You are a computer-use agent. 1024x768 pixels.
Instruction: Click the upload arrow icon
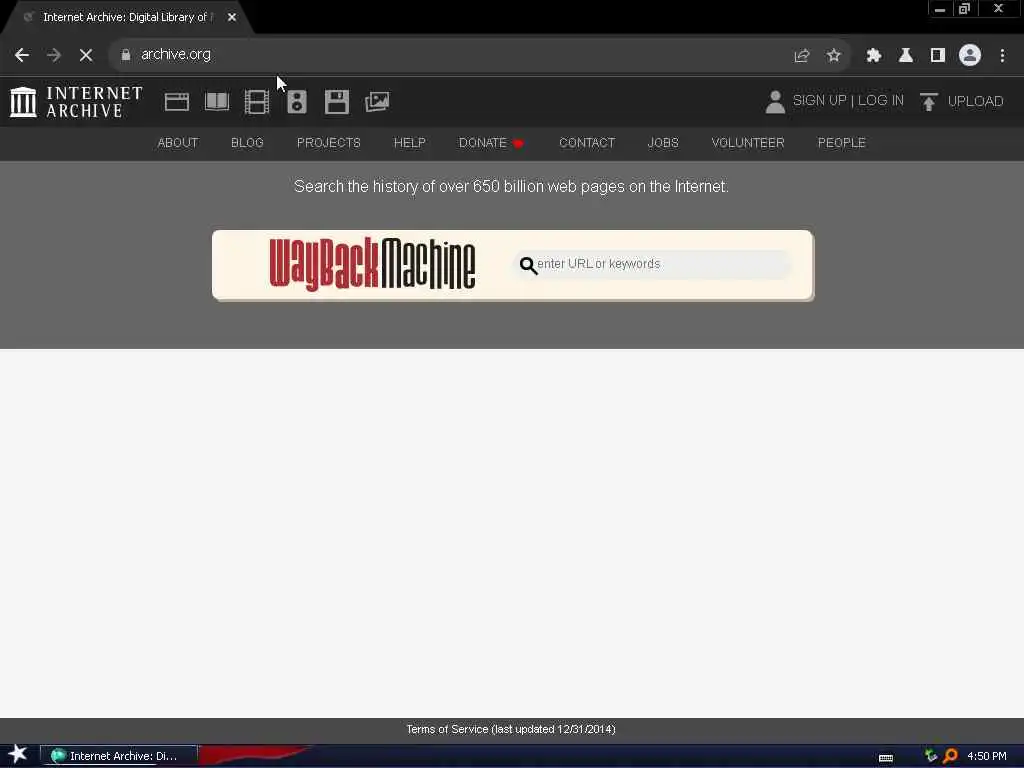(x=929, y=102)
